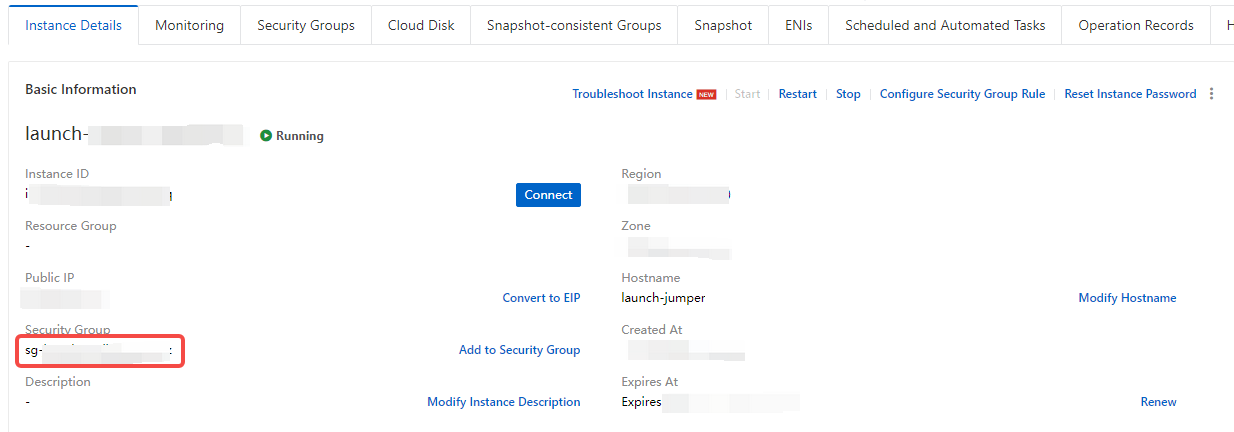This screenshot has height=432, width=1234.
Task: Open the Cloud Disk tab
Action: tap(420, 25)
